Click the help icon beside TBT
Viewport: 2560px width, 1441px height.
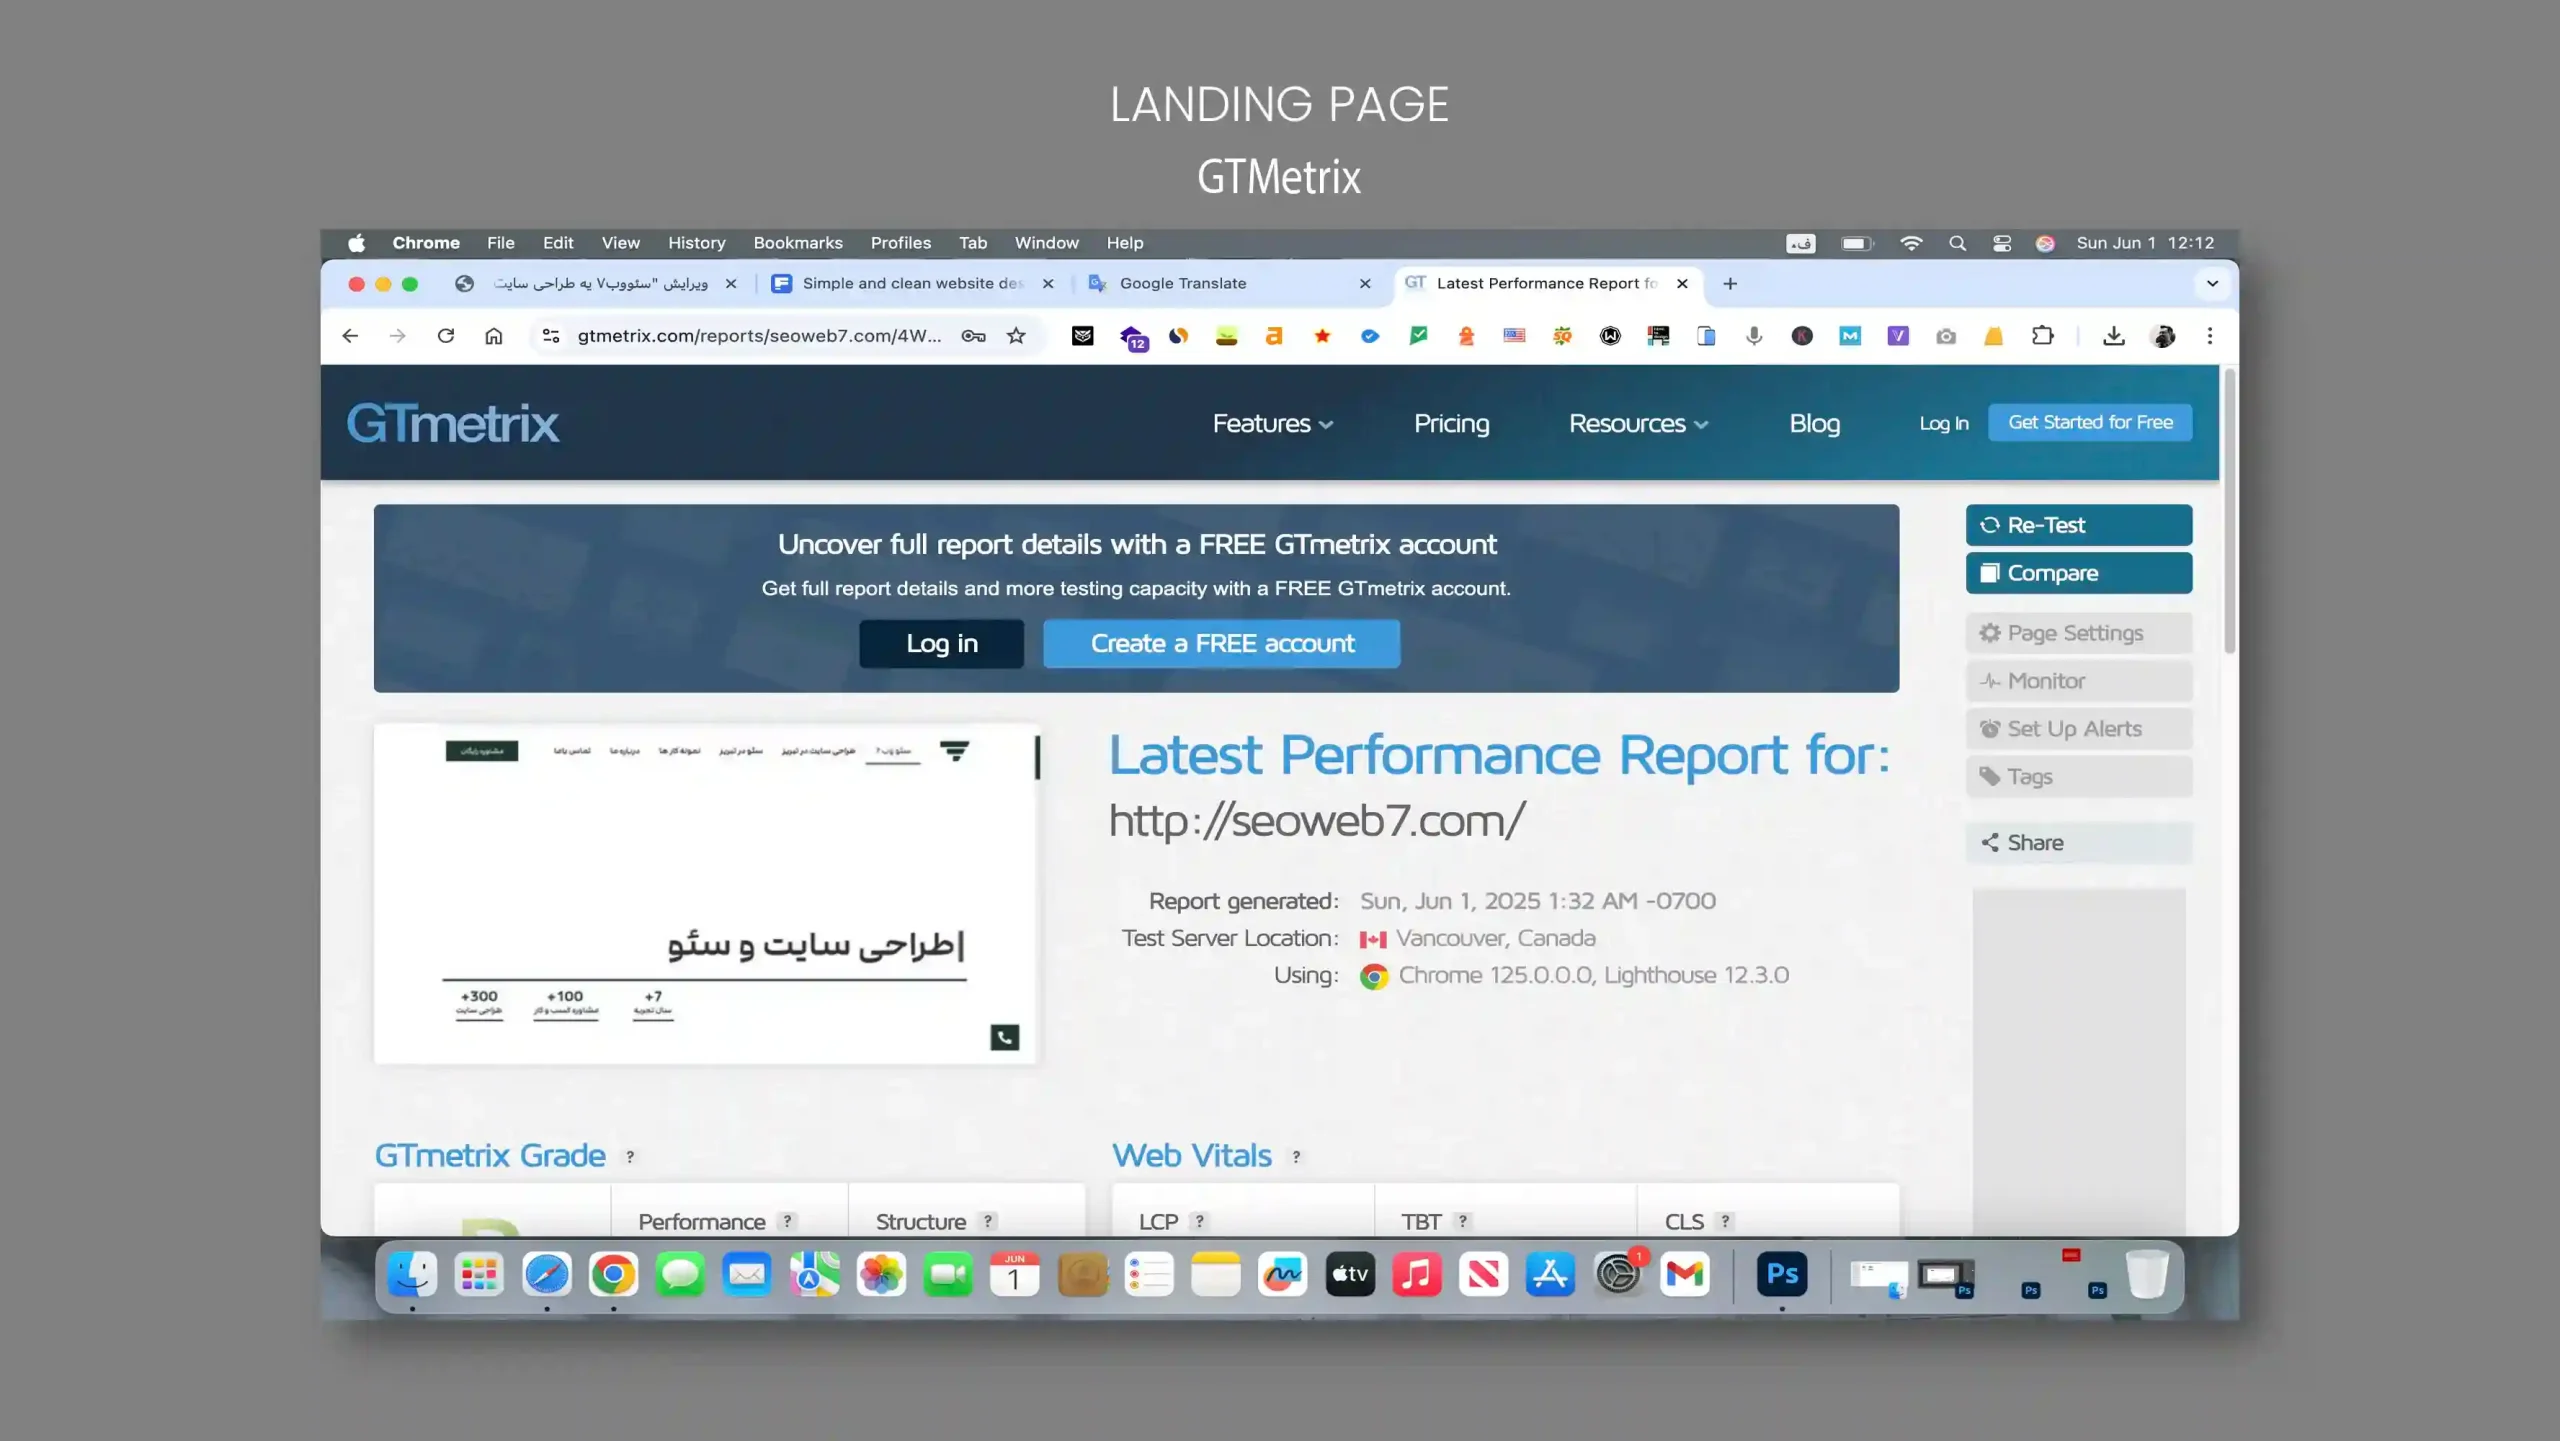[x=1463, y=1221]
